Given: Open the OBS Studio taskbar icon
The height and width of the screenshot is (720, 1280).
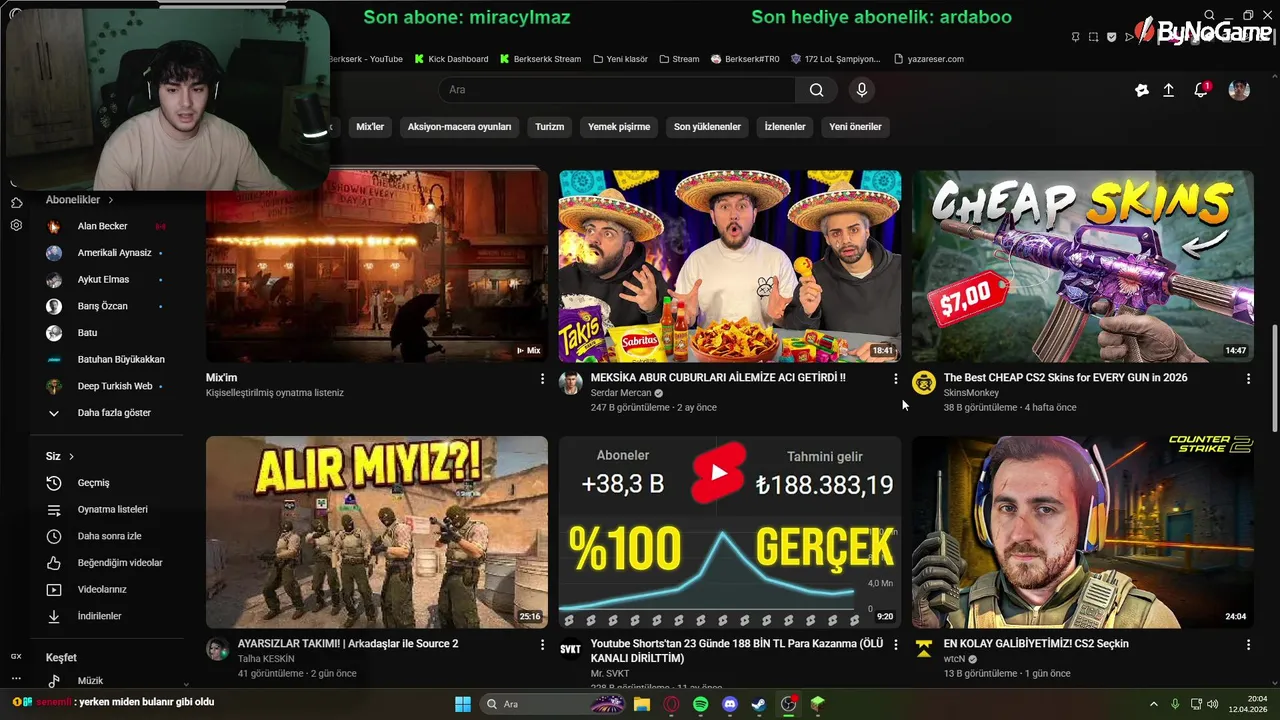Looking at the screenshot, I should (788, 704).
